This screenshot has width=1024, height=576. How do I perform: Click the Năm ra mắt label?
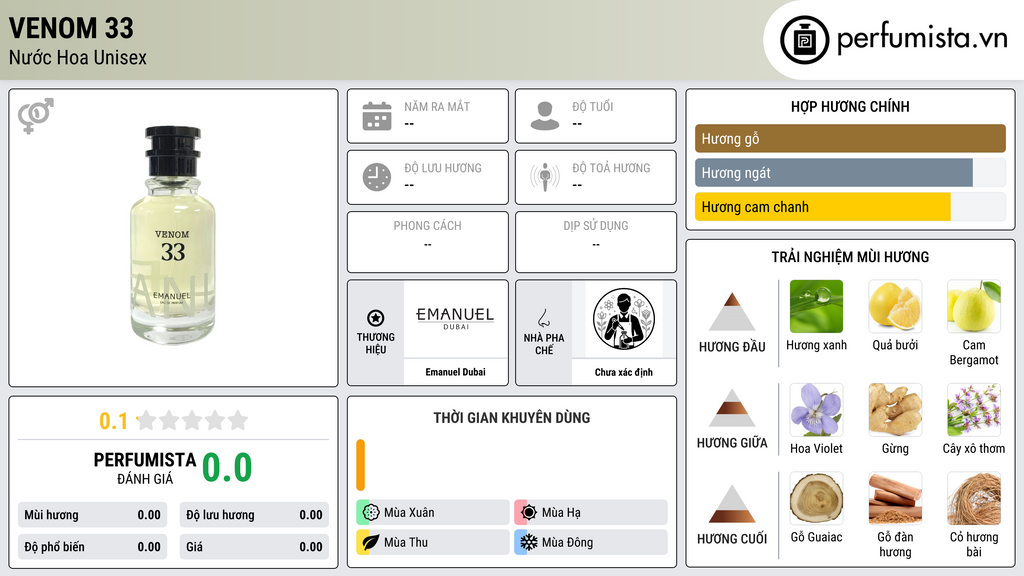(x=437, y=106)
